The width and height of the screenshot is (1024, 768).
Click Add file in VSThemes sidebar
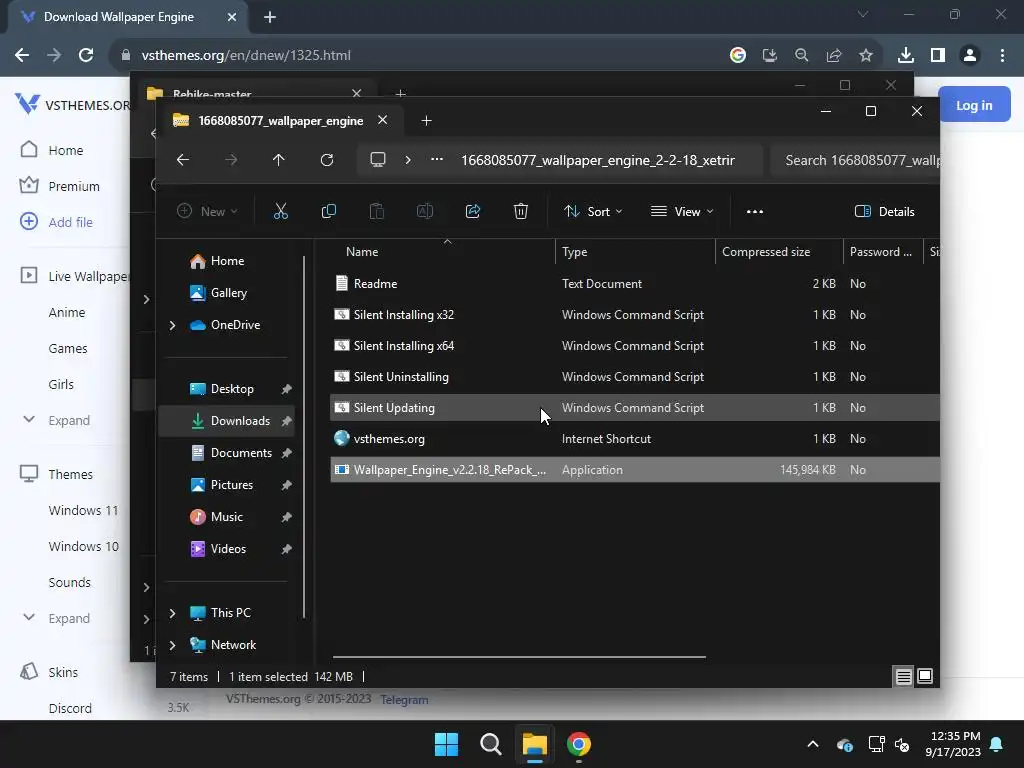point(71,222)
